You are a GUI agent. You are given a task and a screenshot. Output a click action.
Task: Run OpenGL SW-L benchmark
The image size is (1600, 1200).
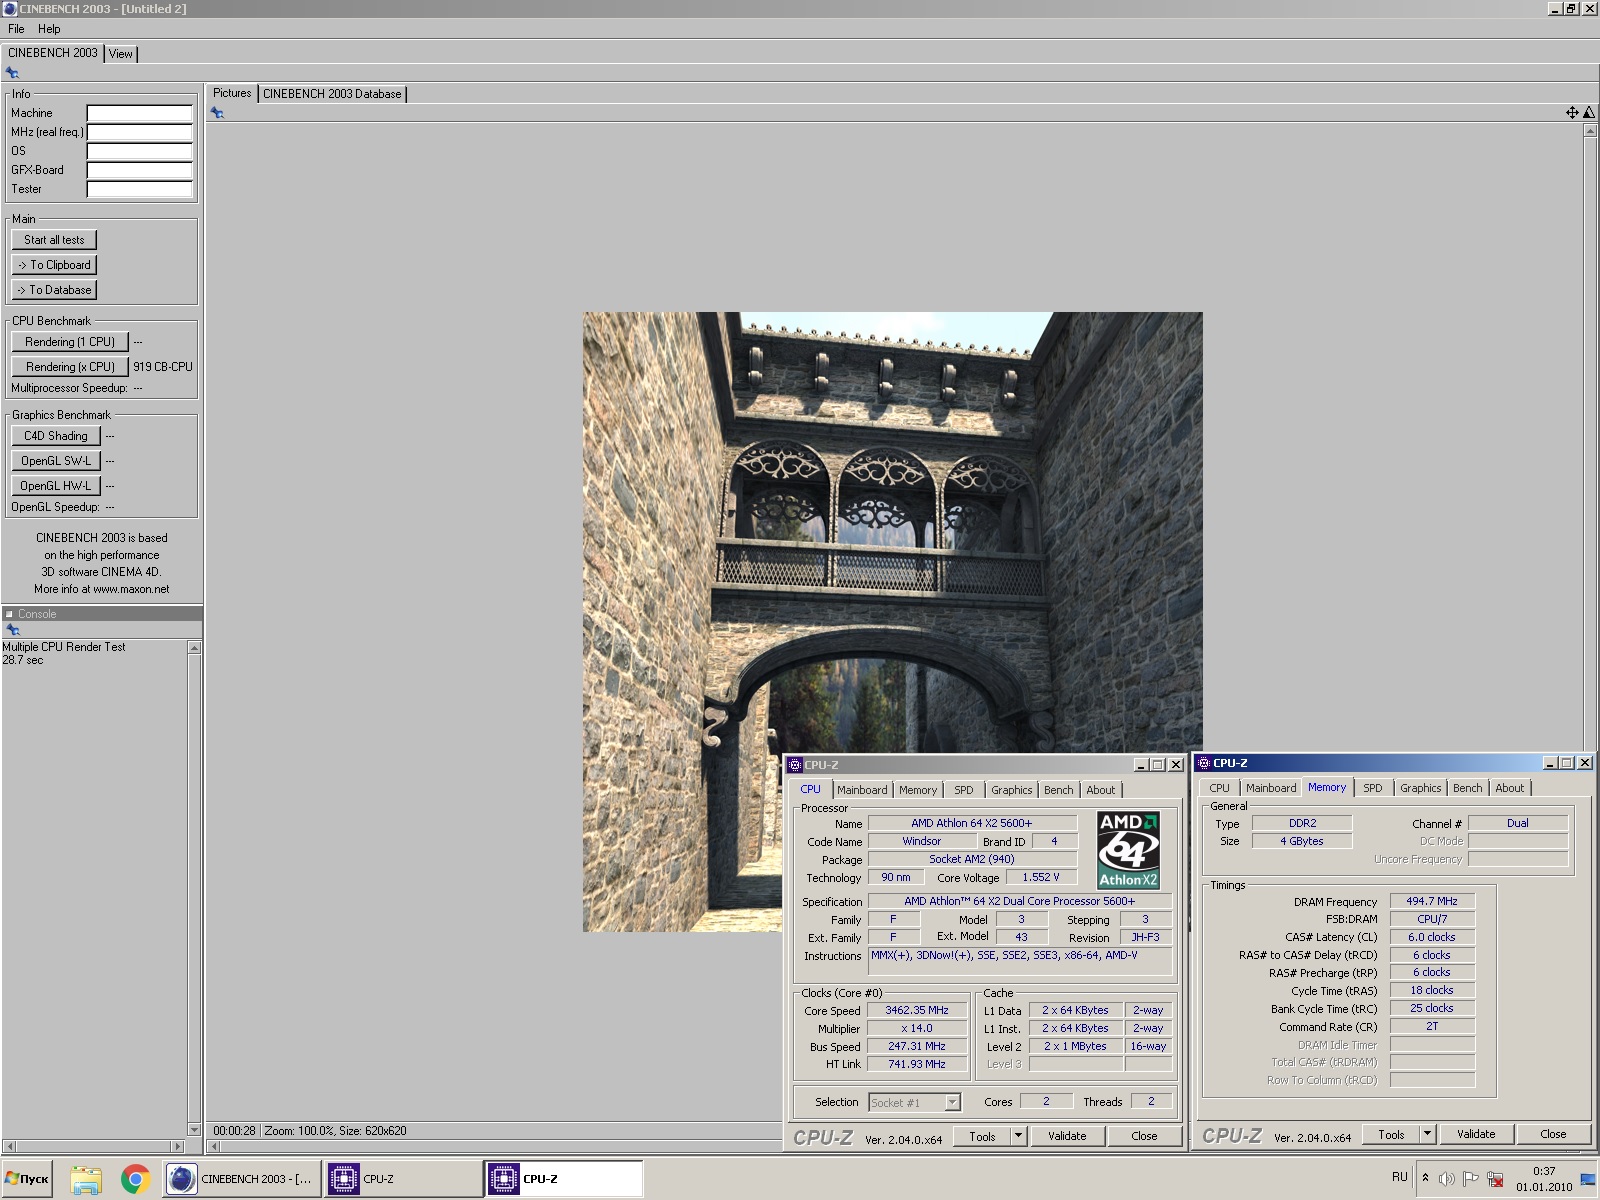56,461
